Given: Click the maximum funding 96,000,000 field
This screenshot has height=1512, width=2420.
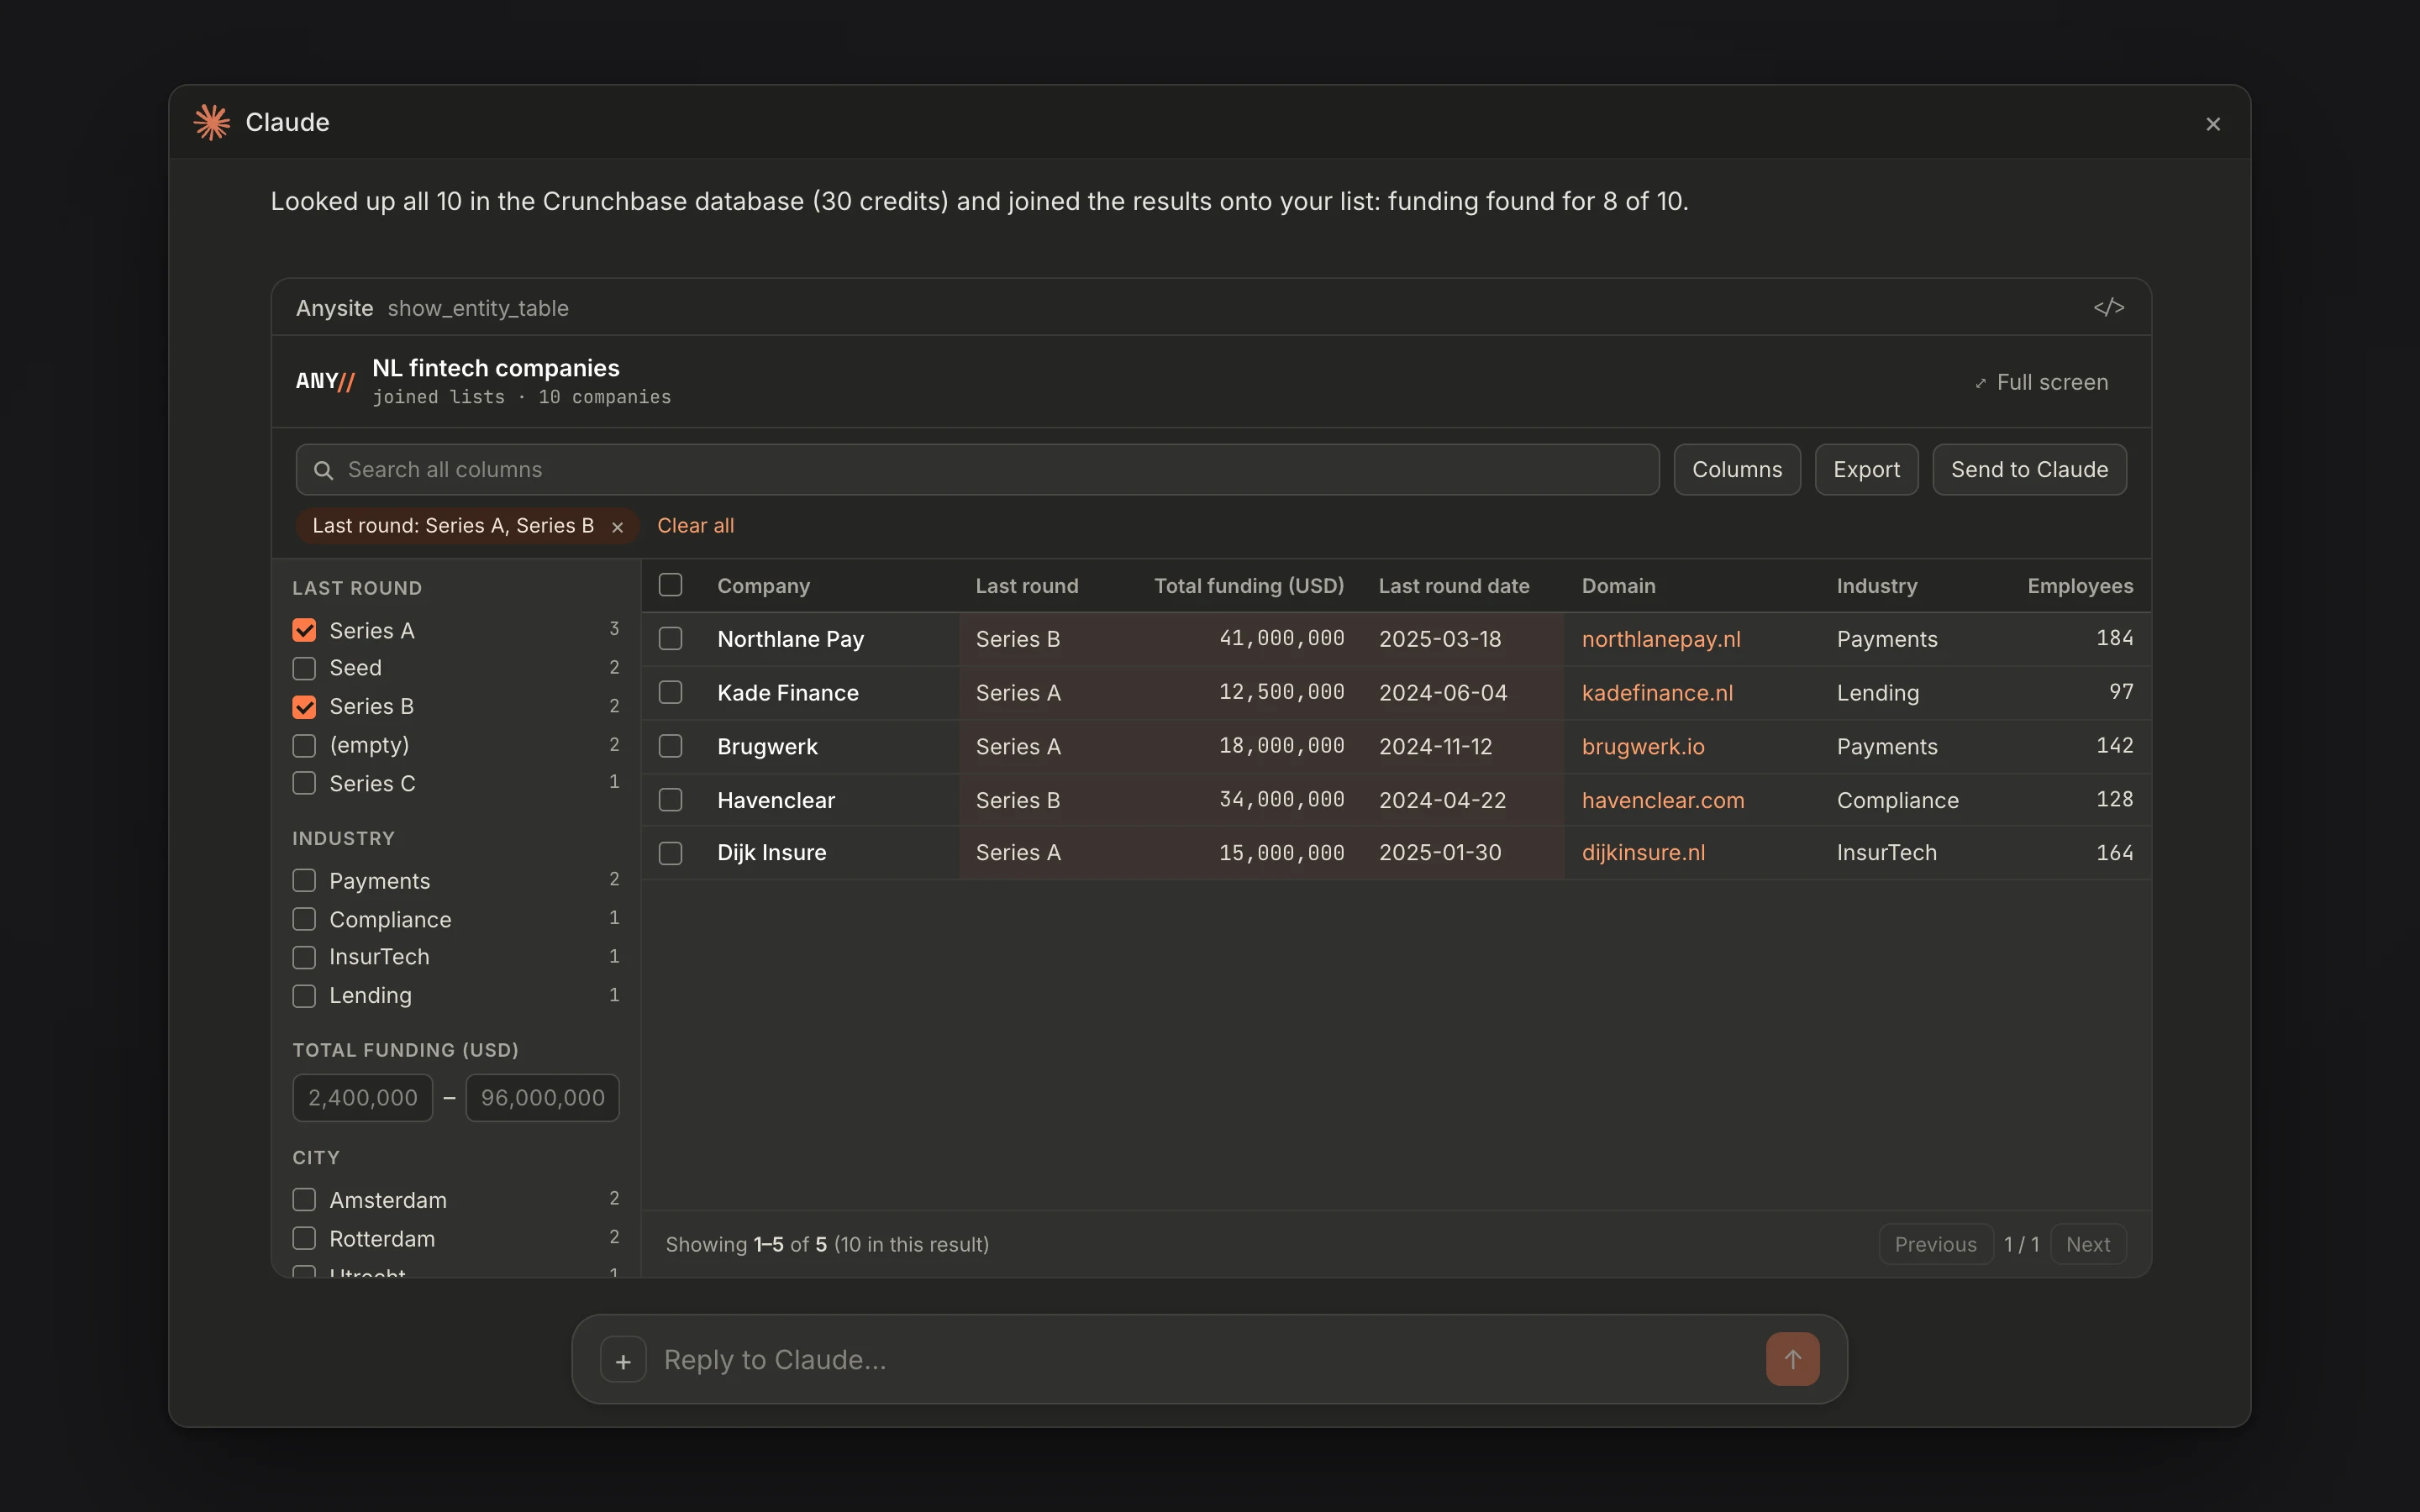Looking at the screenshot, I should (x=542, y=1098).
